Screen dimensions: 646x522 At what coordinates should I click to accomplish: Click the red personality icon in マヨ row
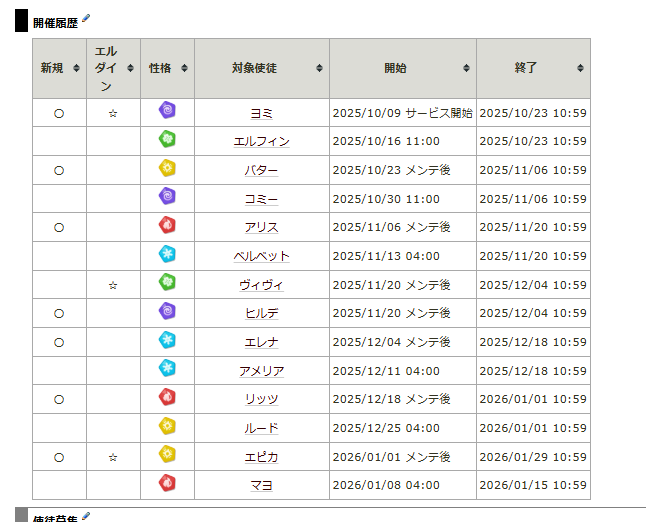coord(167,484)
